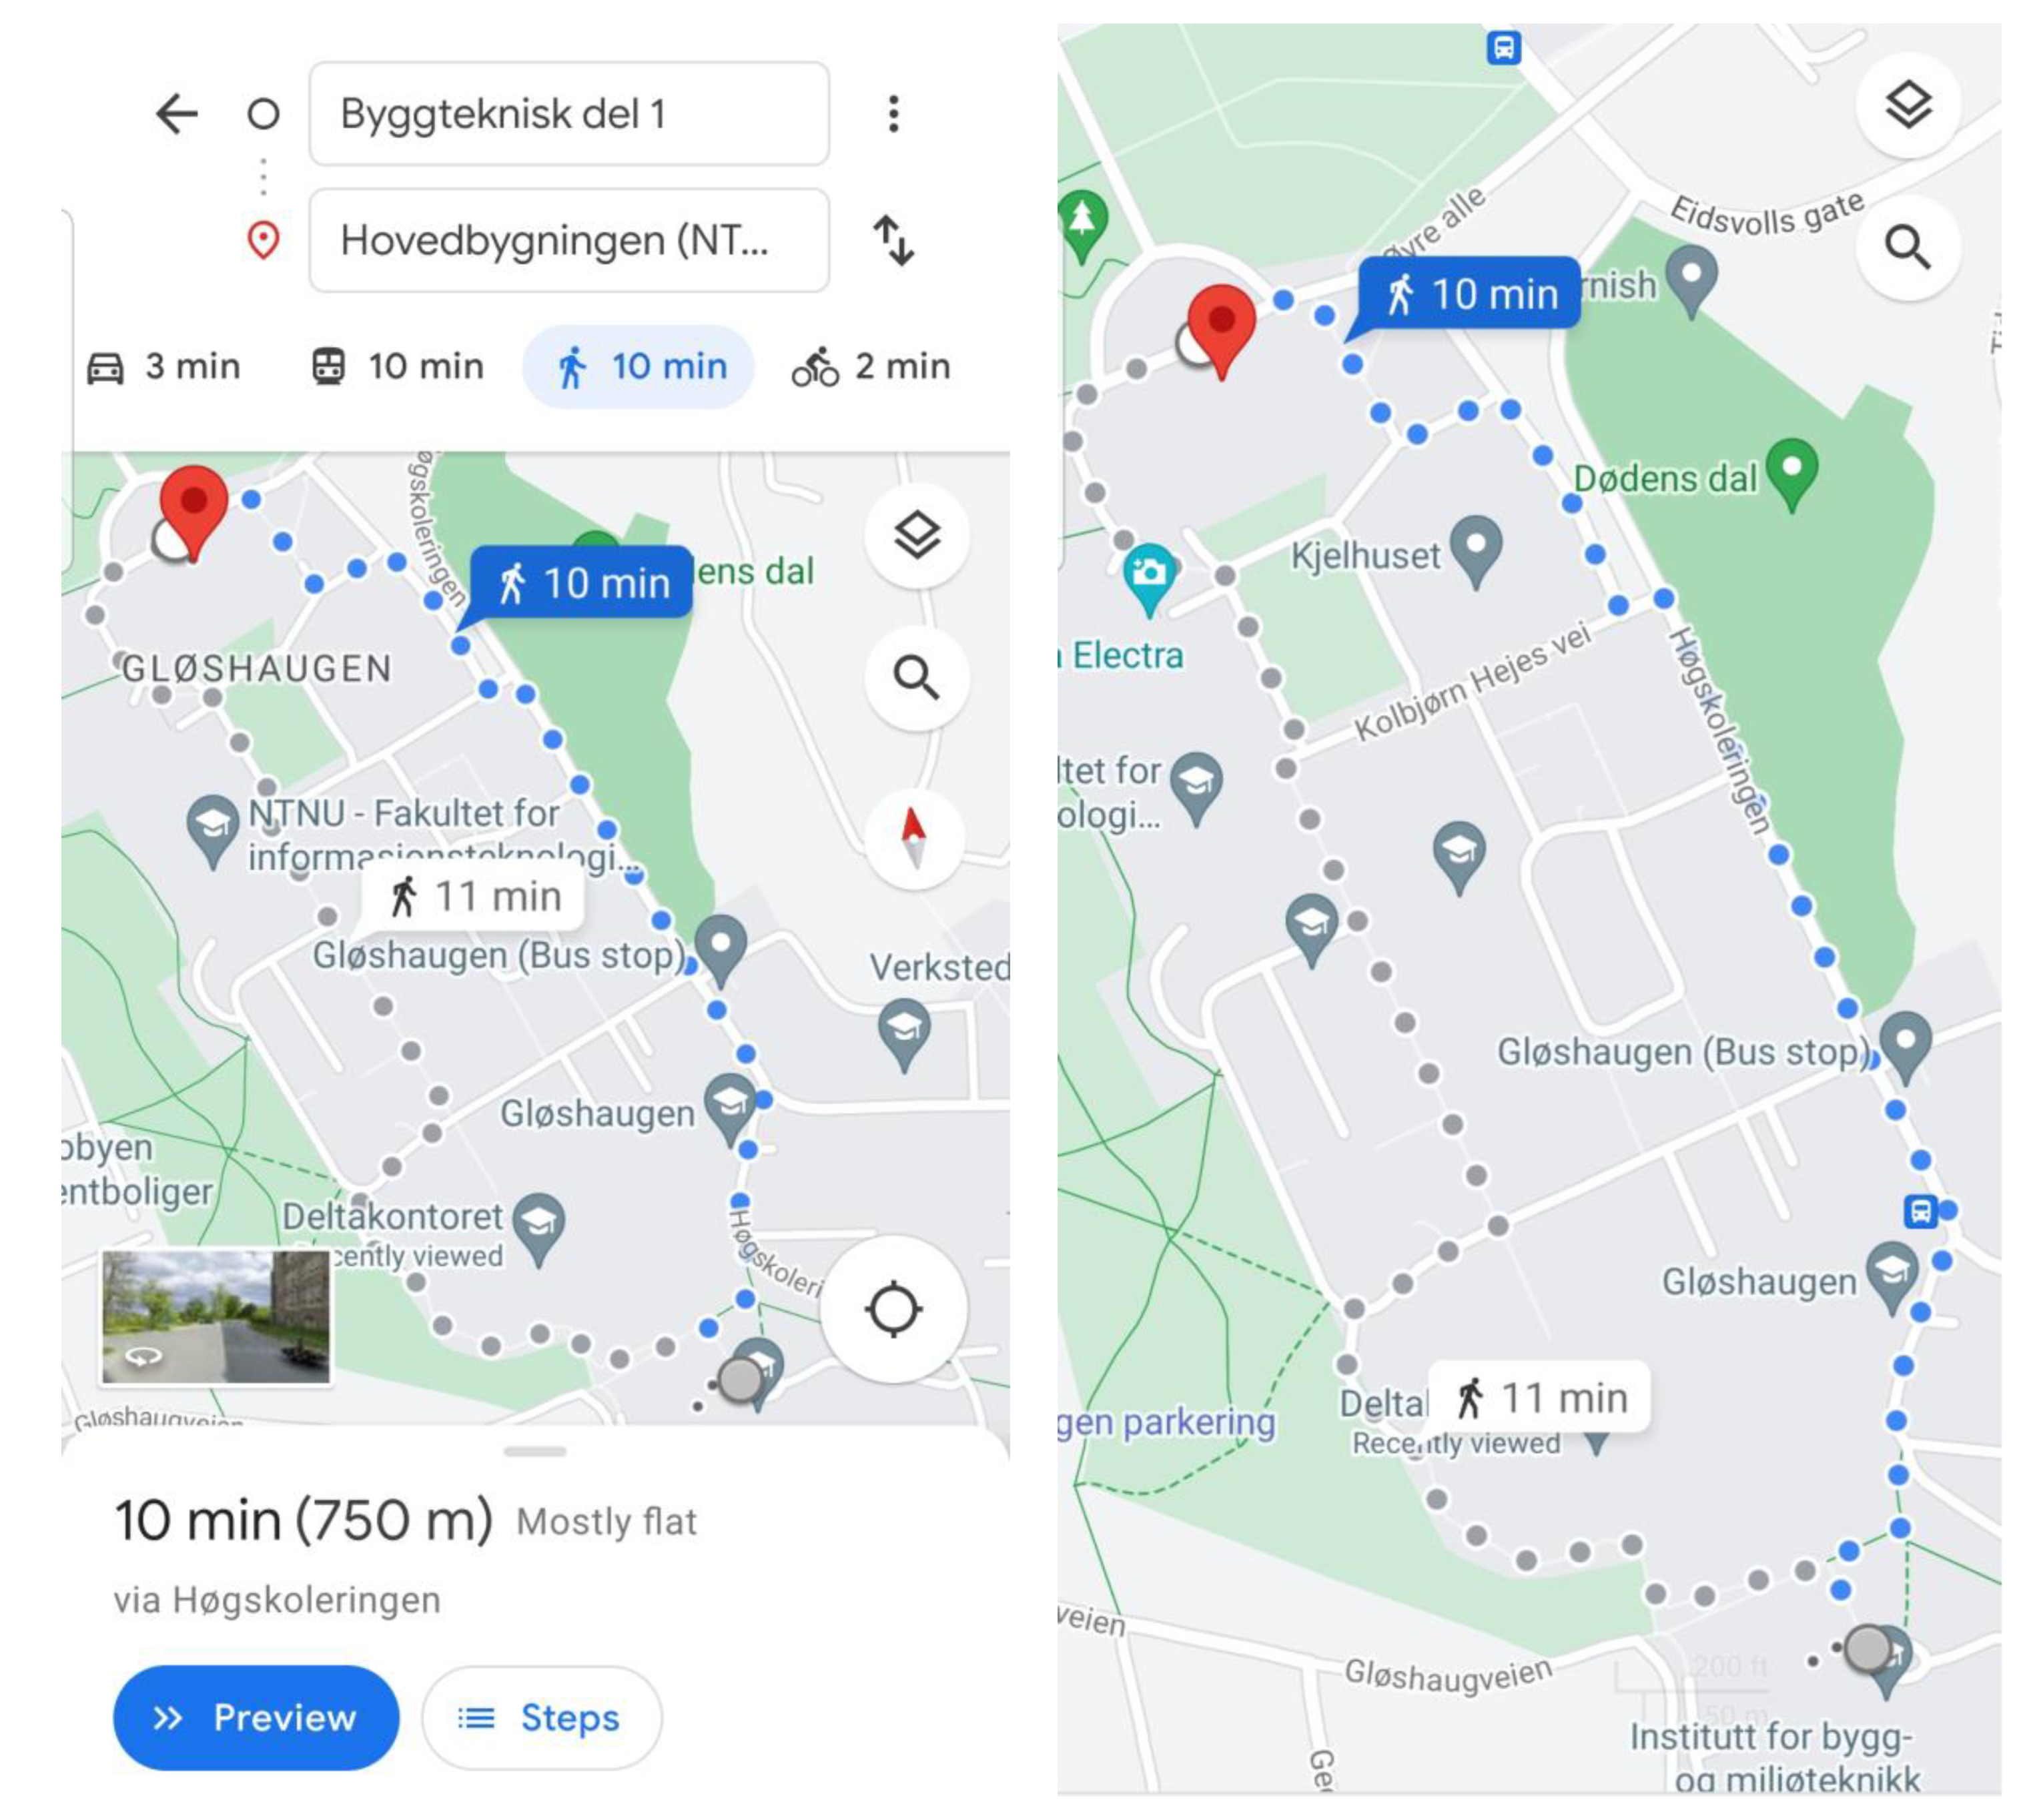This screenshot has height=1820, width=2027.
Task: Select the transit 10 min travel mode
Action: (397, 367)
